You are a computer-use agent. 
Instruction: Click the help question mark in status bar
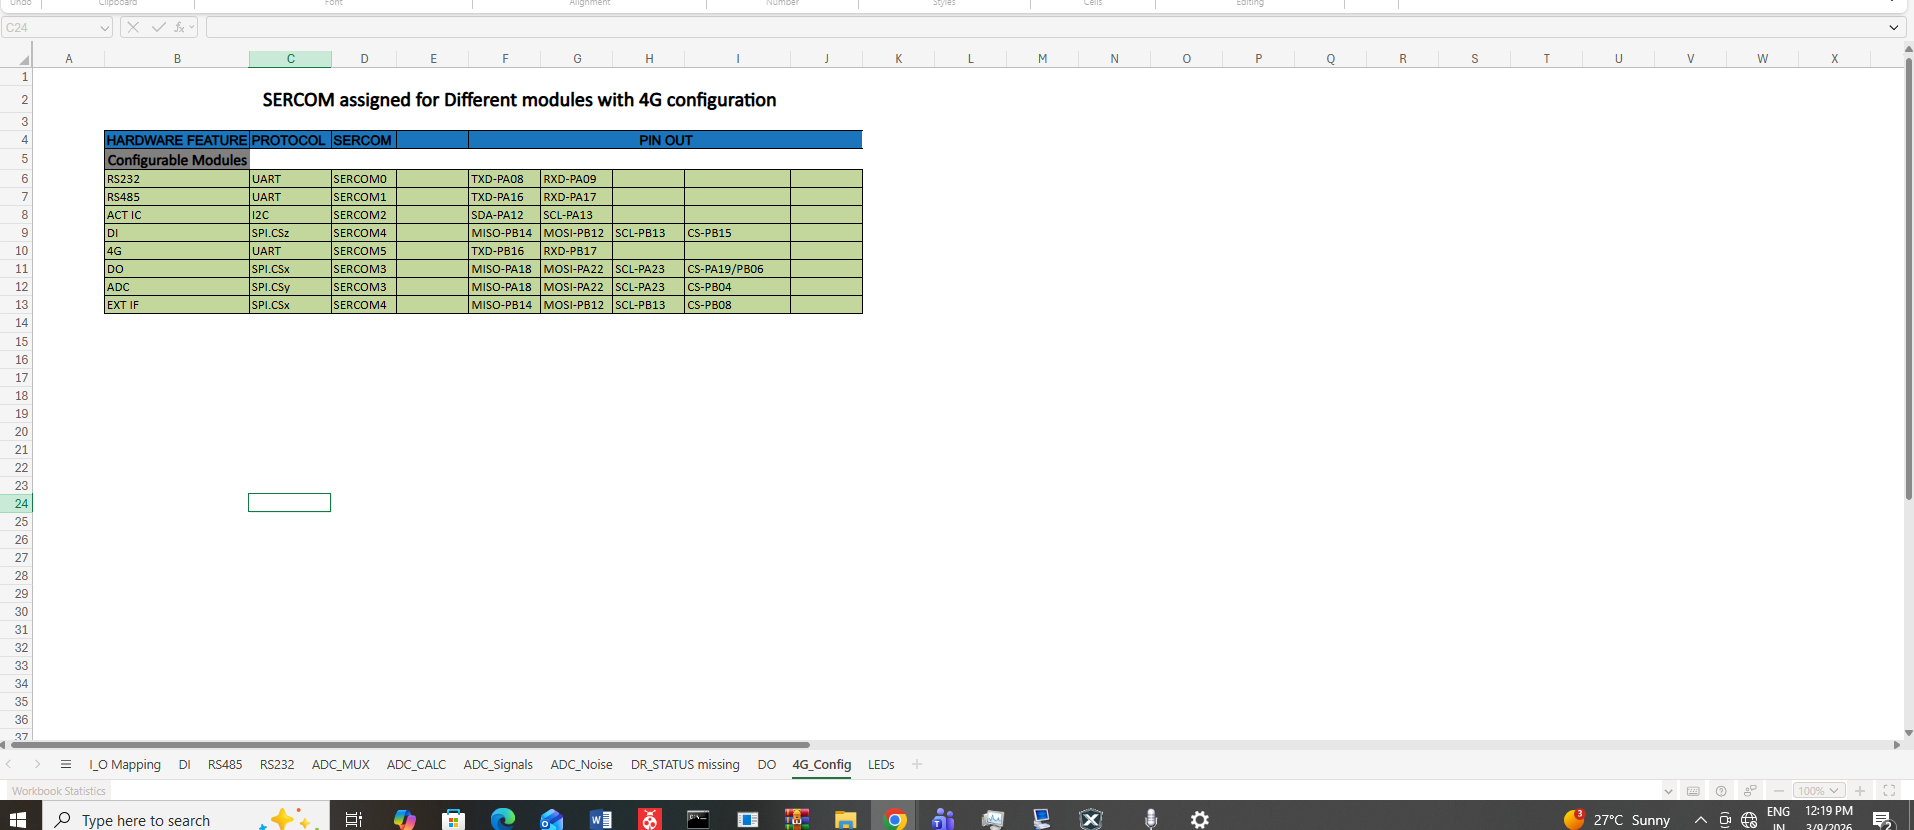tap(1721, 791)
